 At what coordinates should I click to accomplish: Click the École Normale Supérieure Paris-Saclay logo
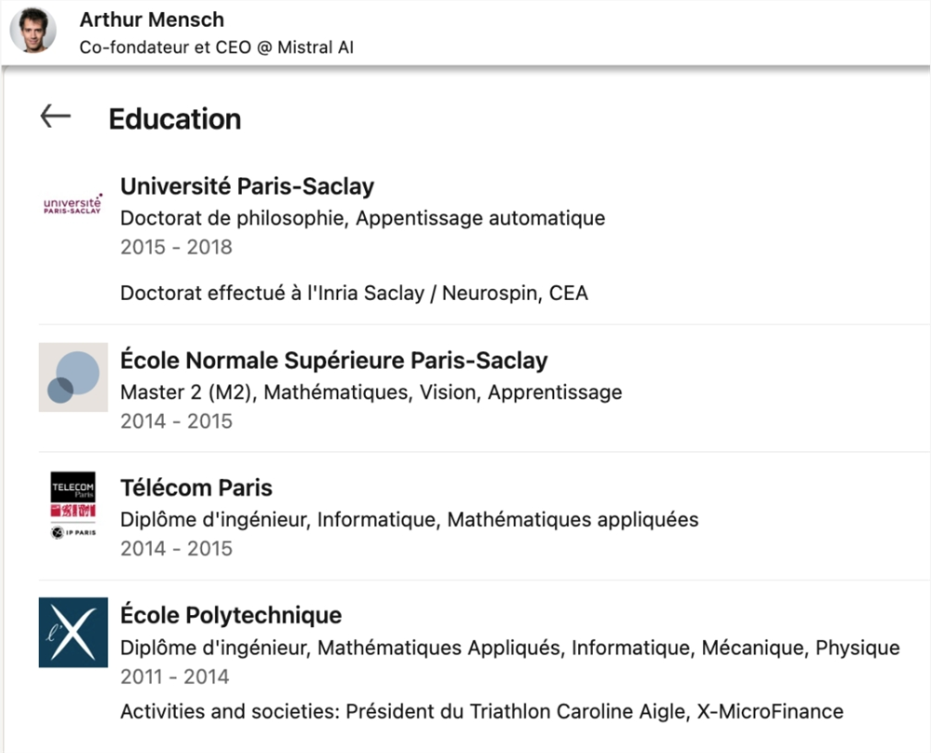[73, 377]
